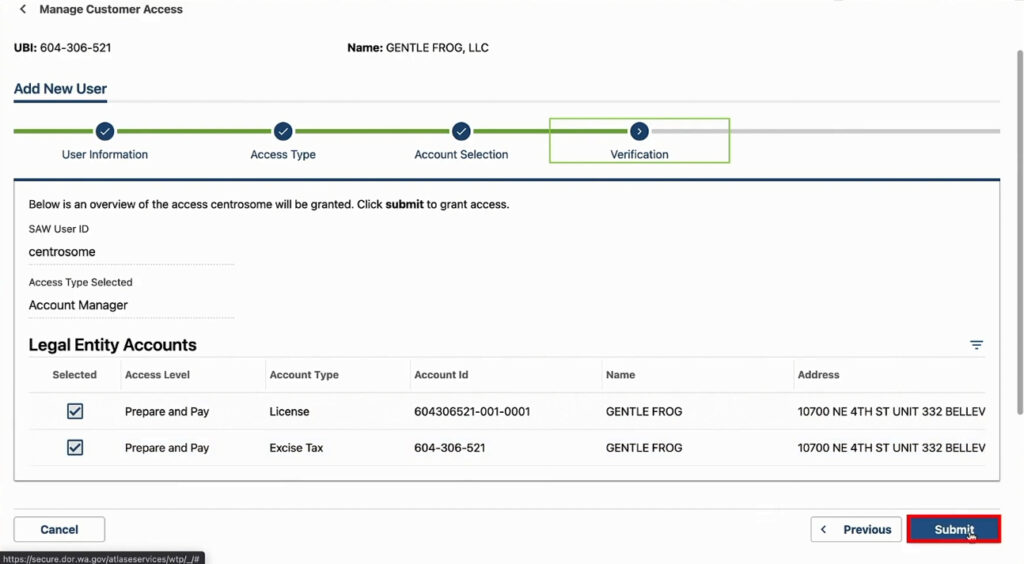
Task: Sort by the Account Id column header
Action: [x=441, y=375]
